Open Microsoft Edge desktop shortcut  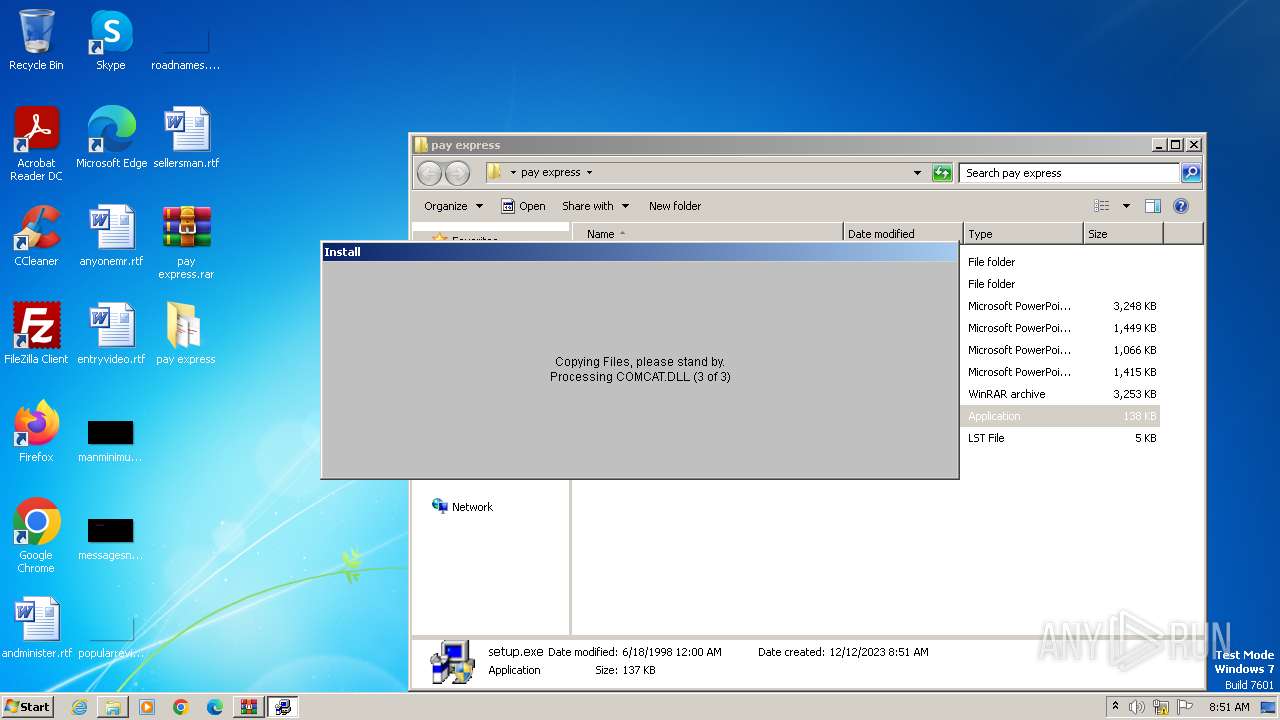111,138
